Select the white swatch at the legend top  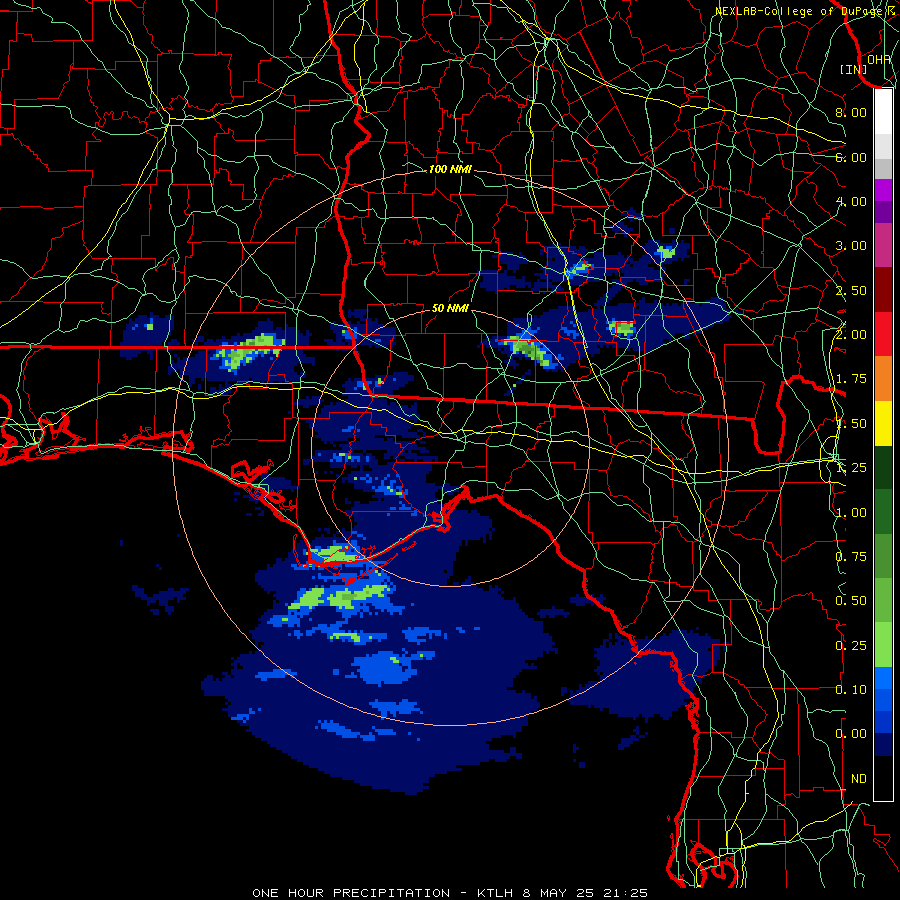[x=883, y=112]
